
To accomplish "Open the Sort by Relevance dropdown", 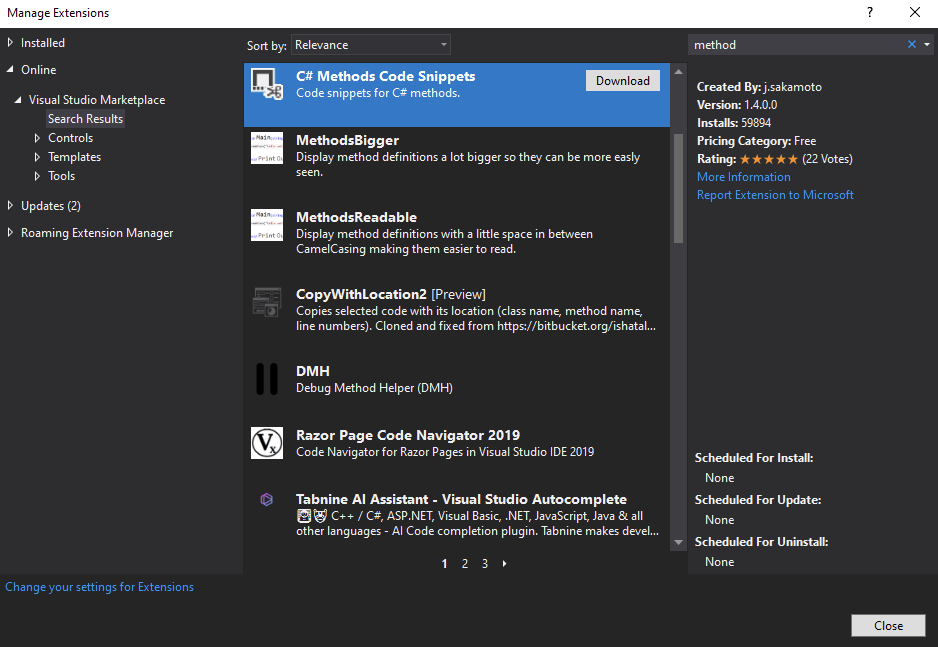I will click(371, 45).
